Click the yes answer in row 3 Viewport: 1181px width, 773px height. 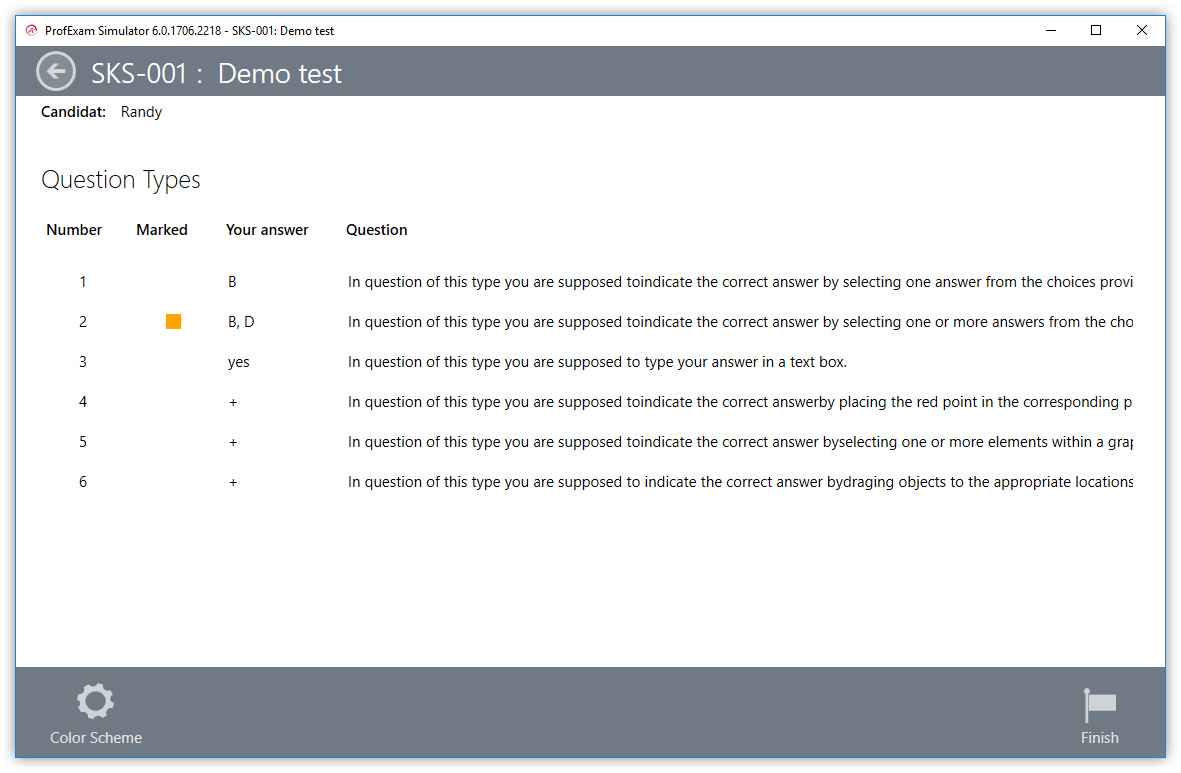pos(238,362)
